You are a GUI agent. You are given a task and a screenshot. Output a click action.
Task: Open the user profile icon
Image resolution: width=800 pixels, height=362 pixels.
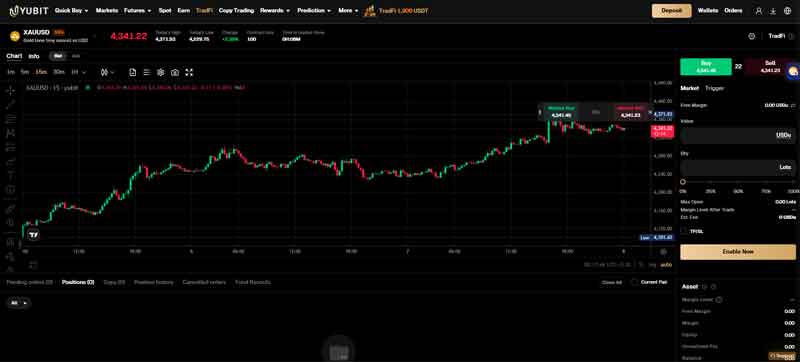(759, 11)
